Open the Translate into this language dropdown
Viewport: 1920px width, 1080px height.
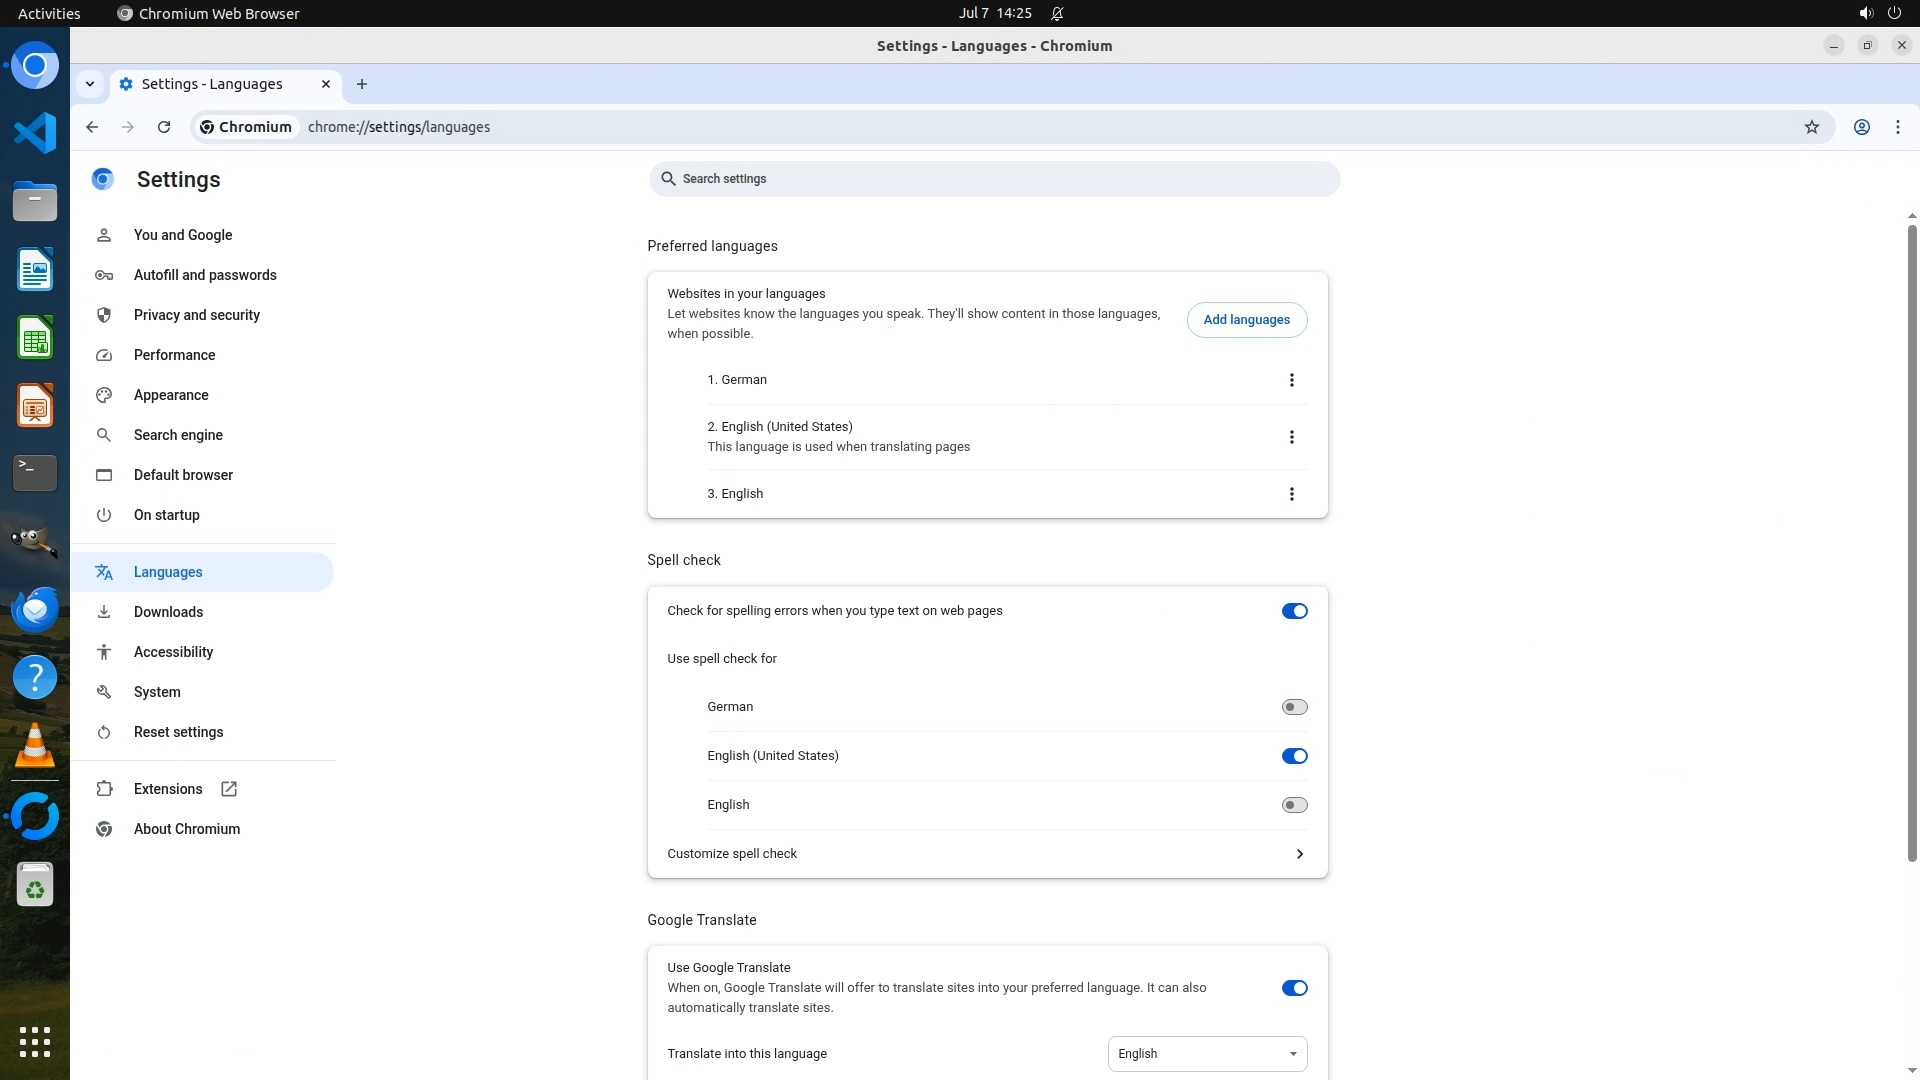[1207, 1054]
